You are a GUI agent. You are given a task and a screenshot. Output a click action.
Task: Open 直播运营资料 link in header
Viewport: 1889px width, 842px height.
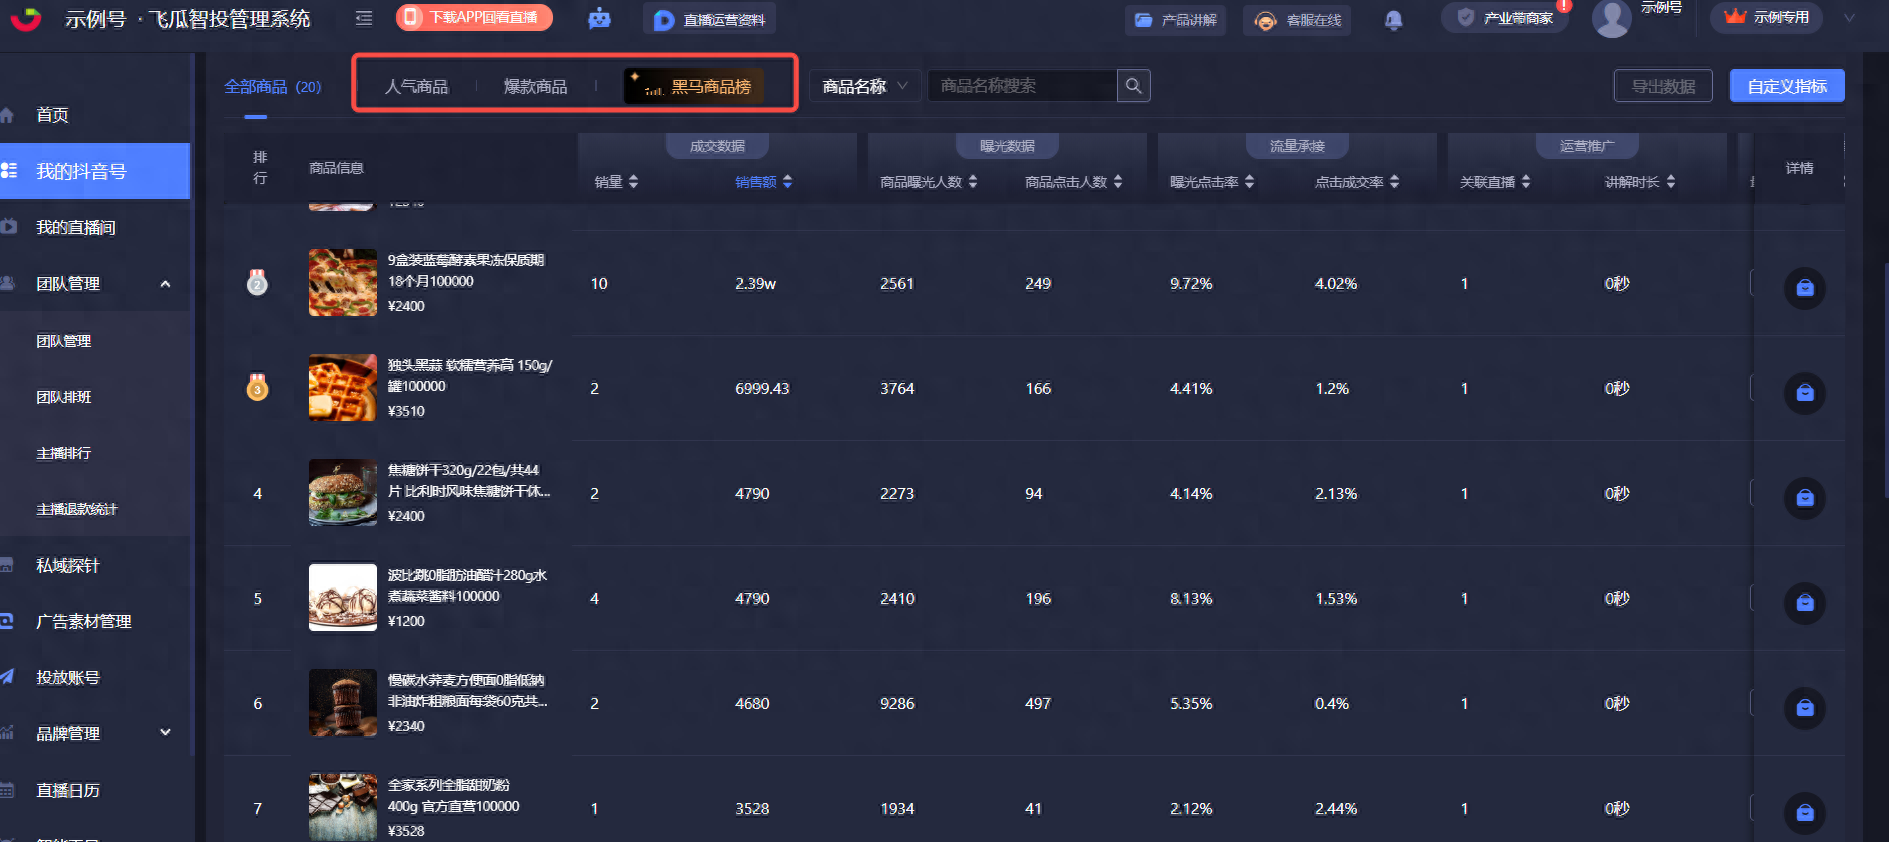(710, 20)
